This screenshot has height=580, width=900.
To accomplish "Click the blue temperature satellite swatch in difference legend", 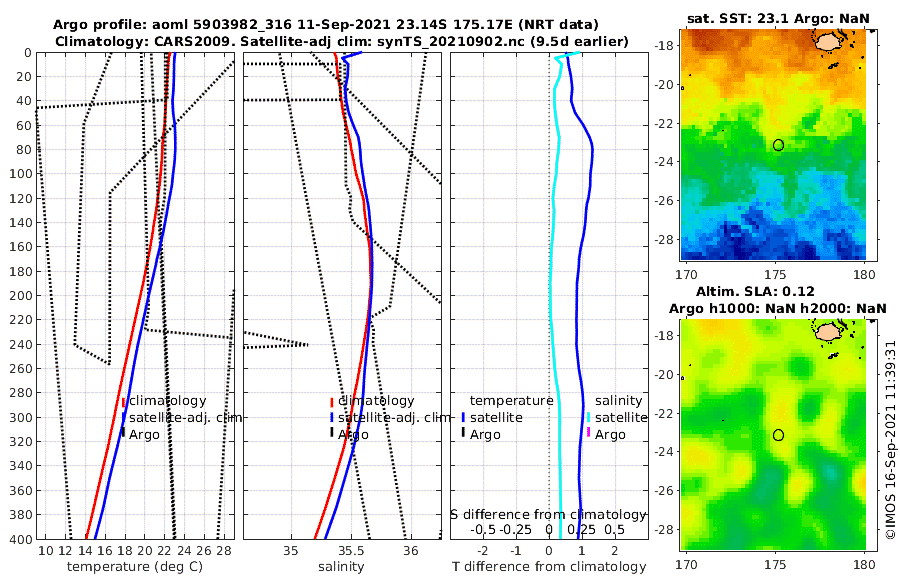I will coord(463,417).
